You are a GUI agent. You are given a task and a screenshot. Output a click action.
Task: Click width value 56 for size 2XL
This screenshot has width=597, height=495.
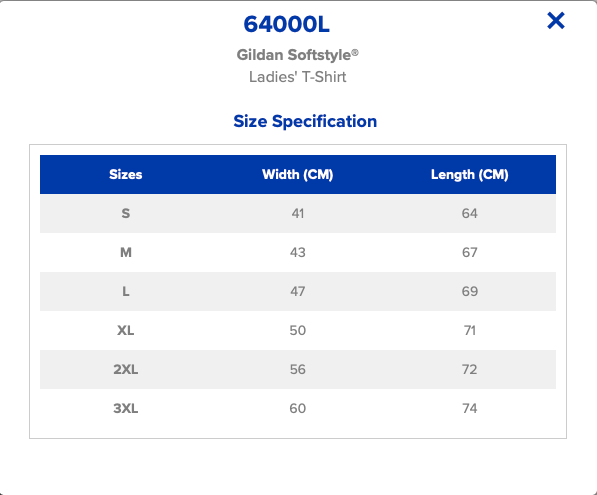tap(298, 369)
